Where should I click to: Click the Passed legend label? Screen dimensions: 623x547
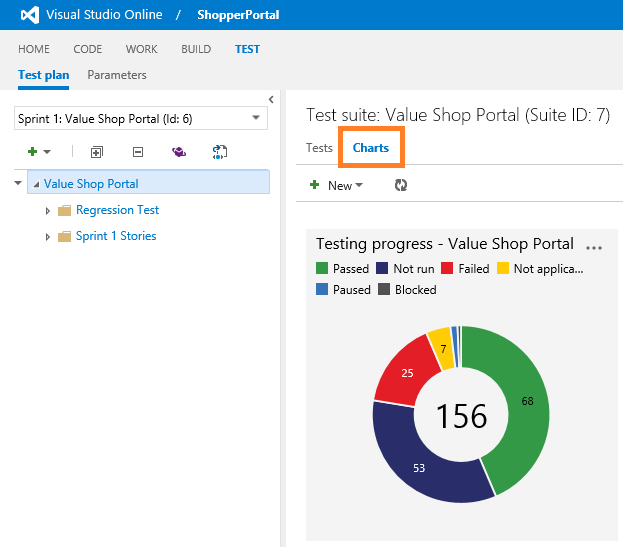[351, 269]
